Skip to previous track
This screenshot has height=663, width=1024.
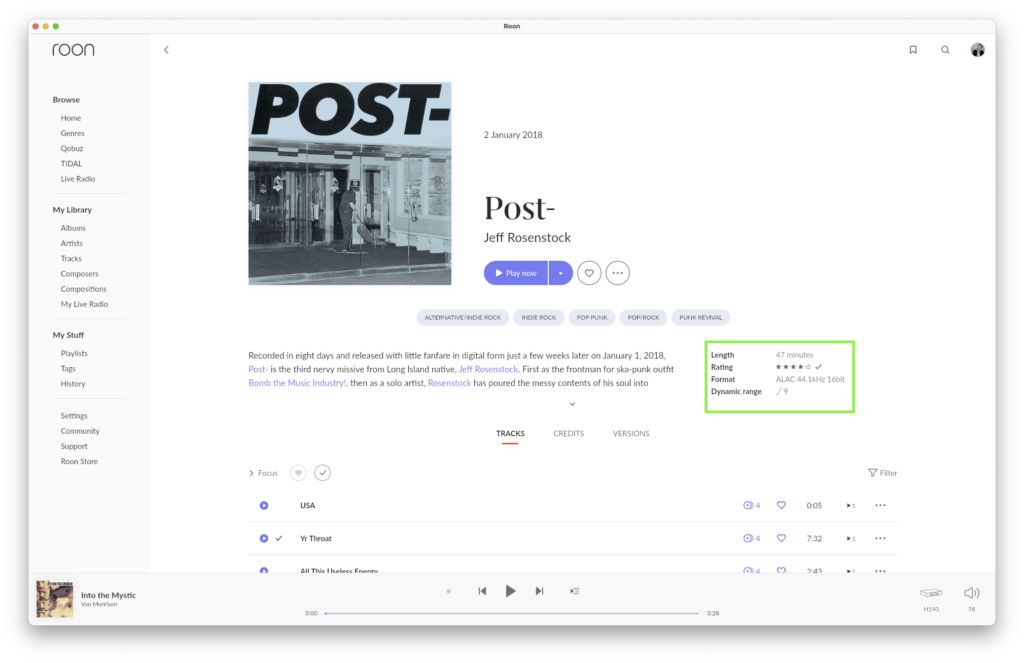482,591
